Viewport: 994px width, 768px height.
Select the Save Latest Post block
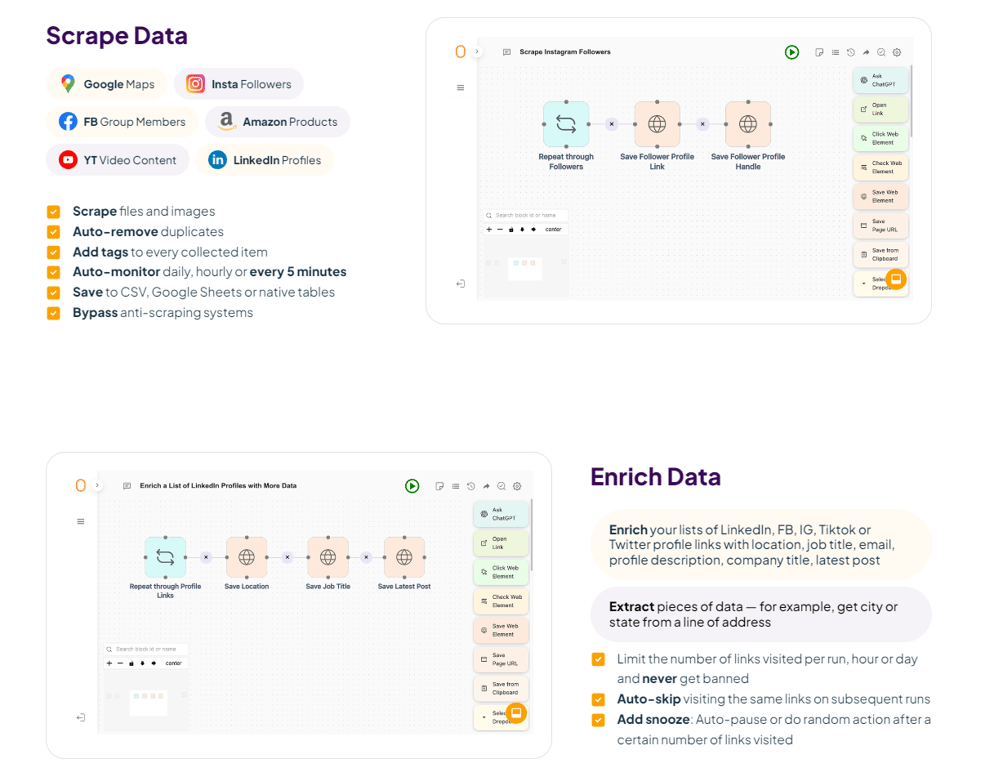tap(404, 557)
